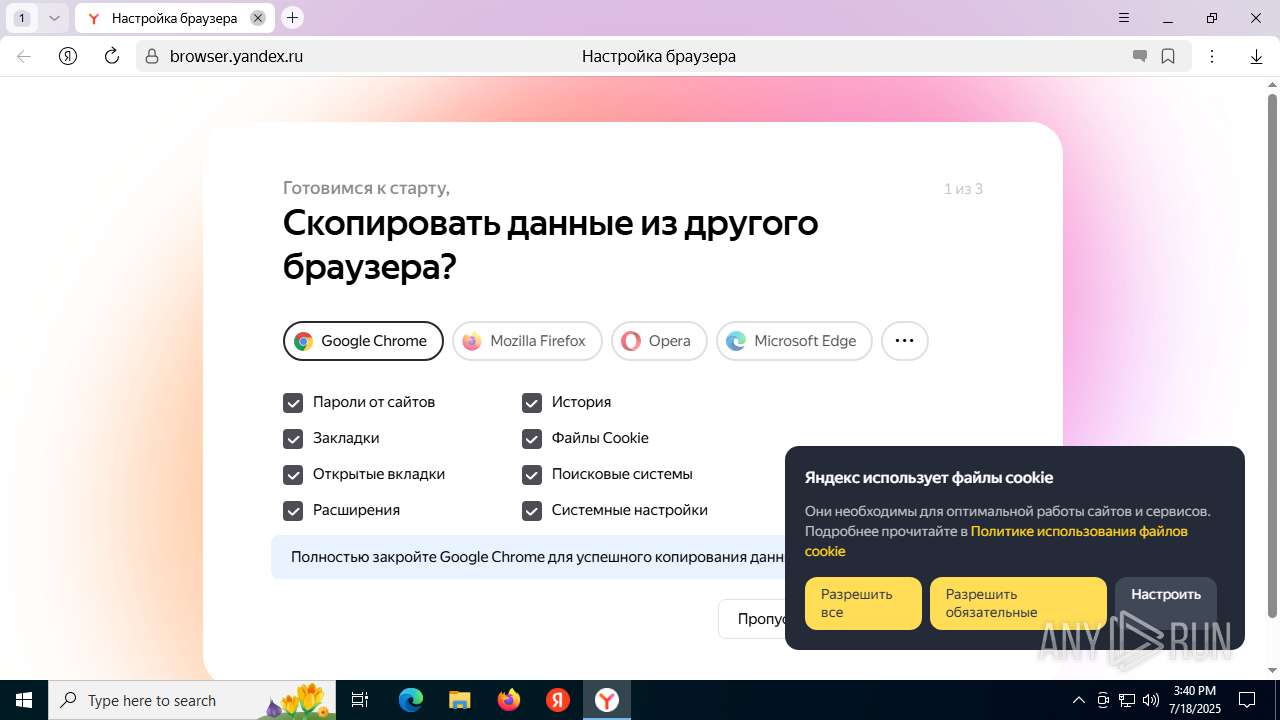The image size is (1280, 720).
Task: Click the browser.yandex.ru address field
Action: [x=236, y=56]
